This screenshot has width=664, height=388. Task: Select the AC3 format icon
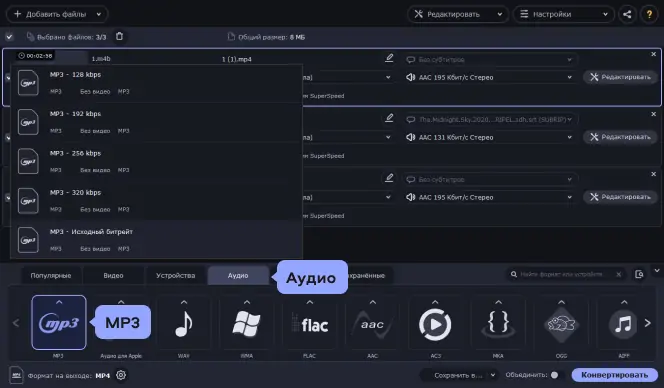click(x=435, y=324)
